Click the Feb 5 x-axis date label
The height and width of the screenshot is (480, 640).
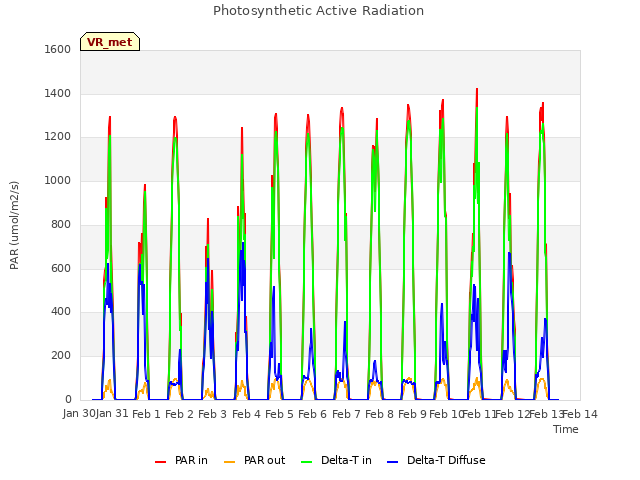279,414
